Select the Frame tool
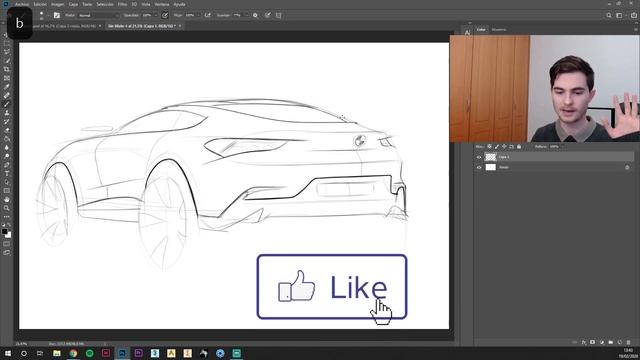Viewport: 640px width, 360px height. pos(7,78)
